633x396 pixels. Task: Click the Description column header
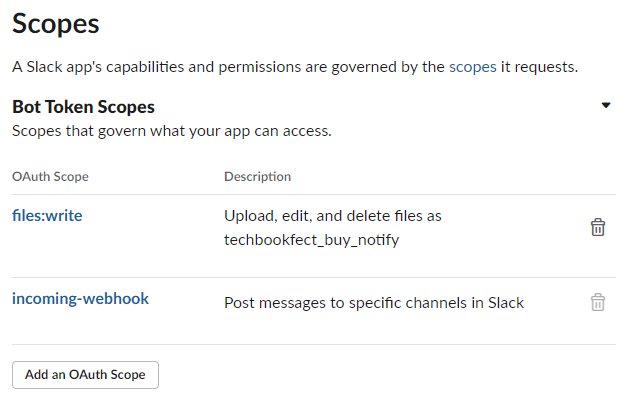point(258,176)
